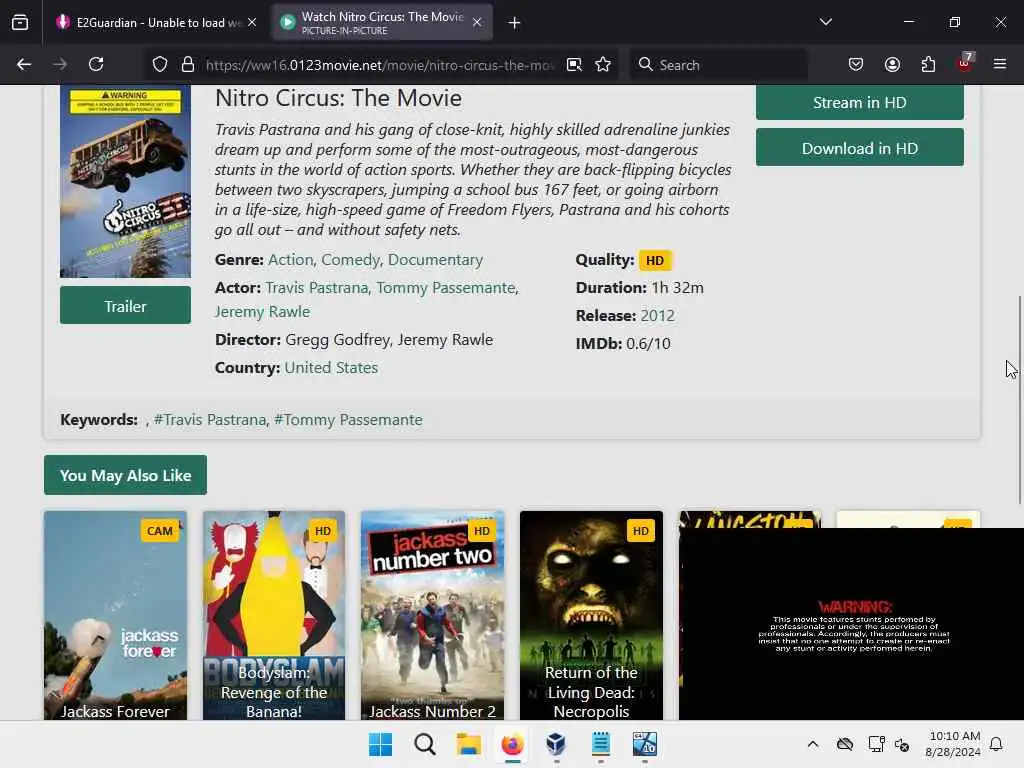Select the Nitro Circus movie tab
This screenshot has width=1024, height=768.
pyautogui.click(x=382, y=22)
